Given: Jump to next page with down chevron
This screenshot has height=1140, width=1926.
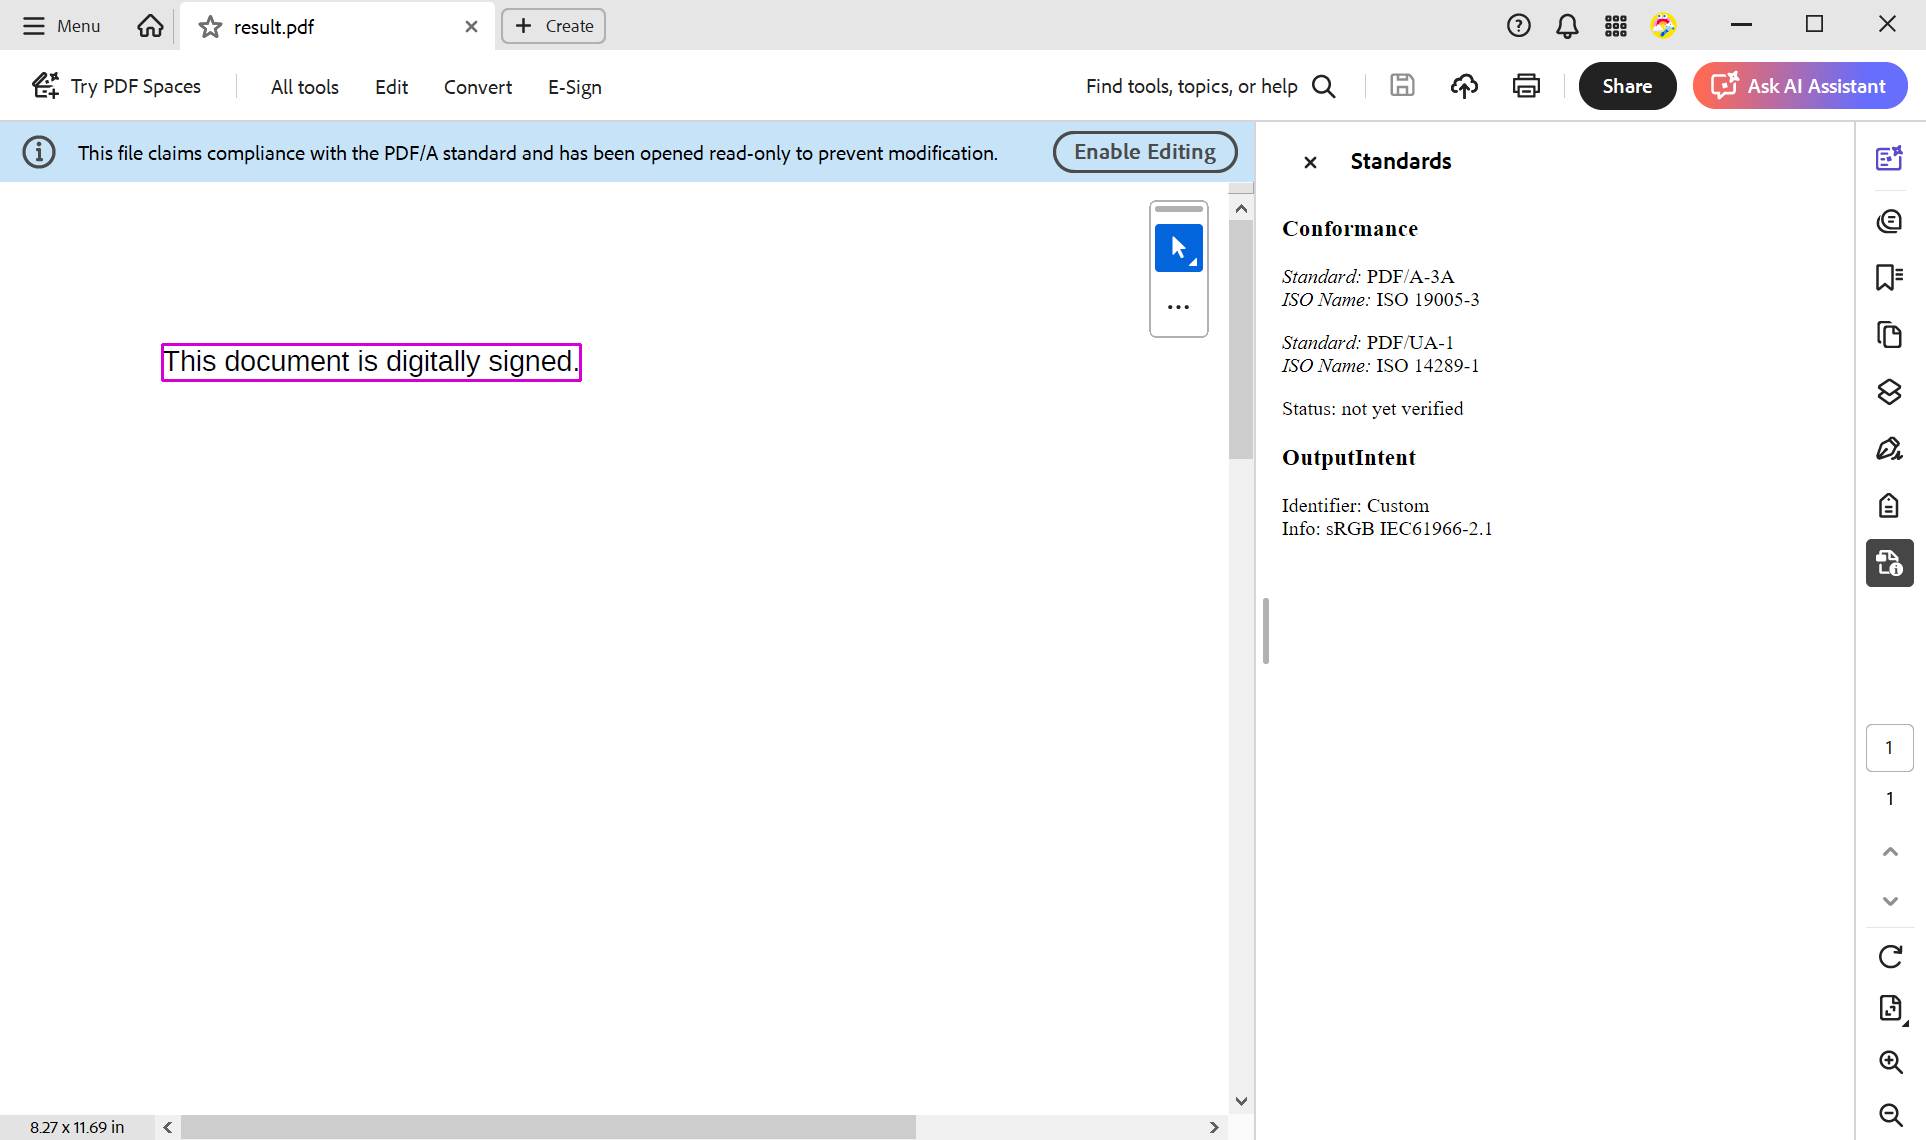Looking at the screenshot, I should [1890, 901].
